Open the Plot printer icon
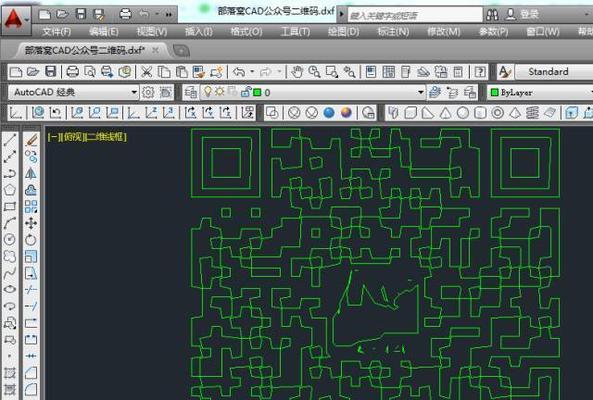This screenshot has height=400, width=593. (72, 72)
